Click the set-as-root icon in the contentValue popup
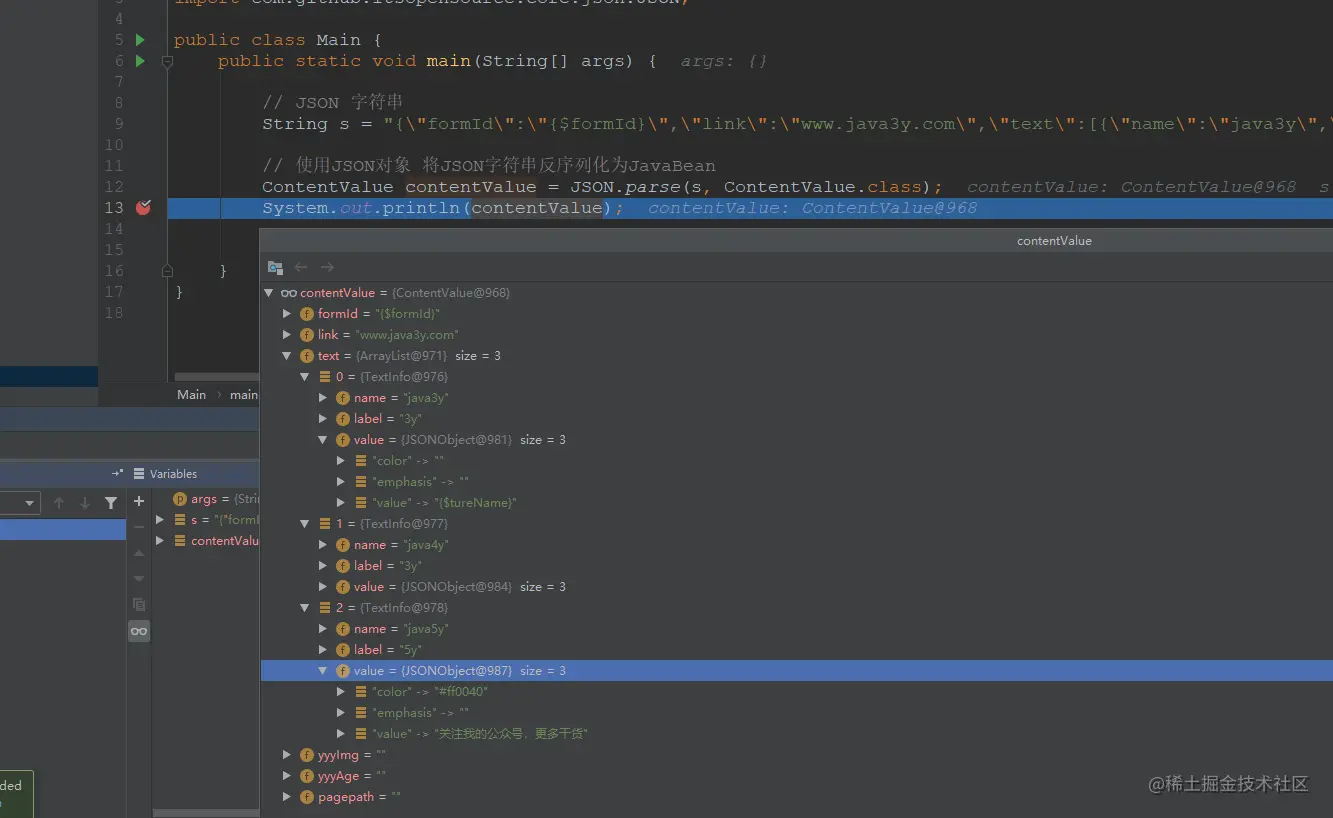 [x=275, y=267]
